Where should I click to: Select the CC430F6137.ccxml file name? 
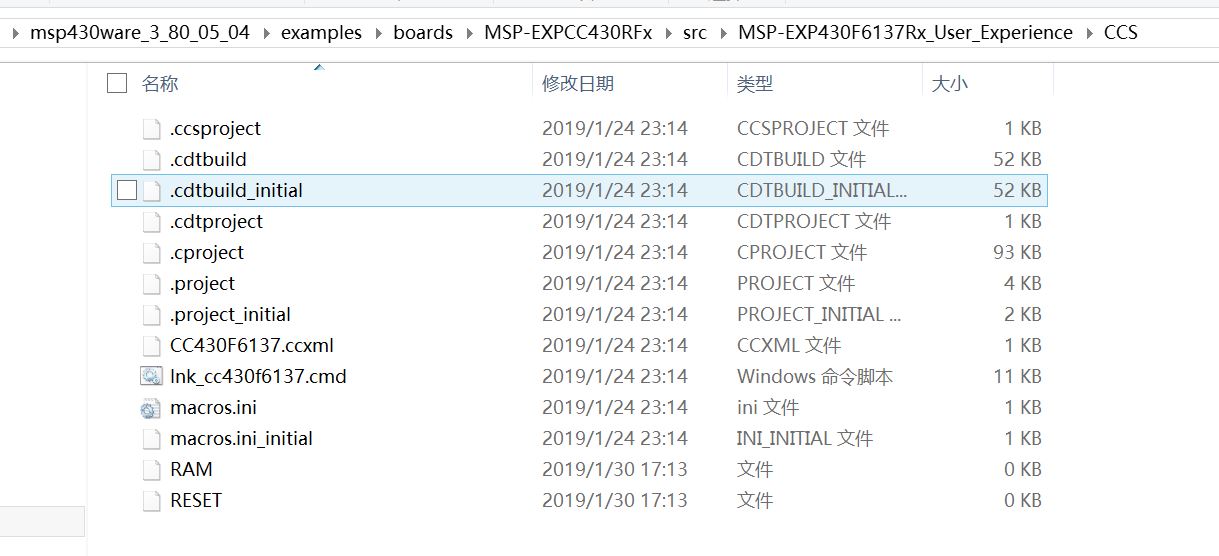[x=252, y=346]
